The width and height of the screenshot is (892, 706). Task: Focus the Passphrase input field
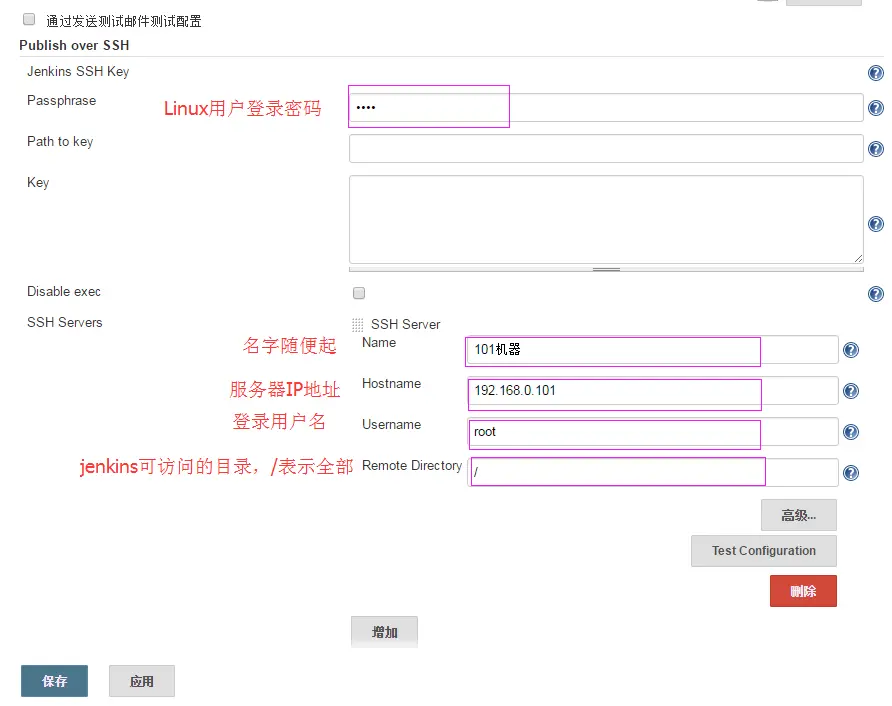(x=606, y=108)
